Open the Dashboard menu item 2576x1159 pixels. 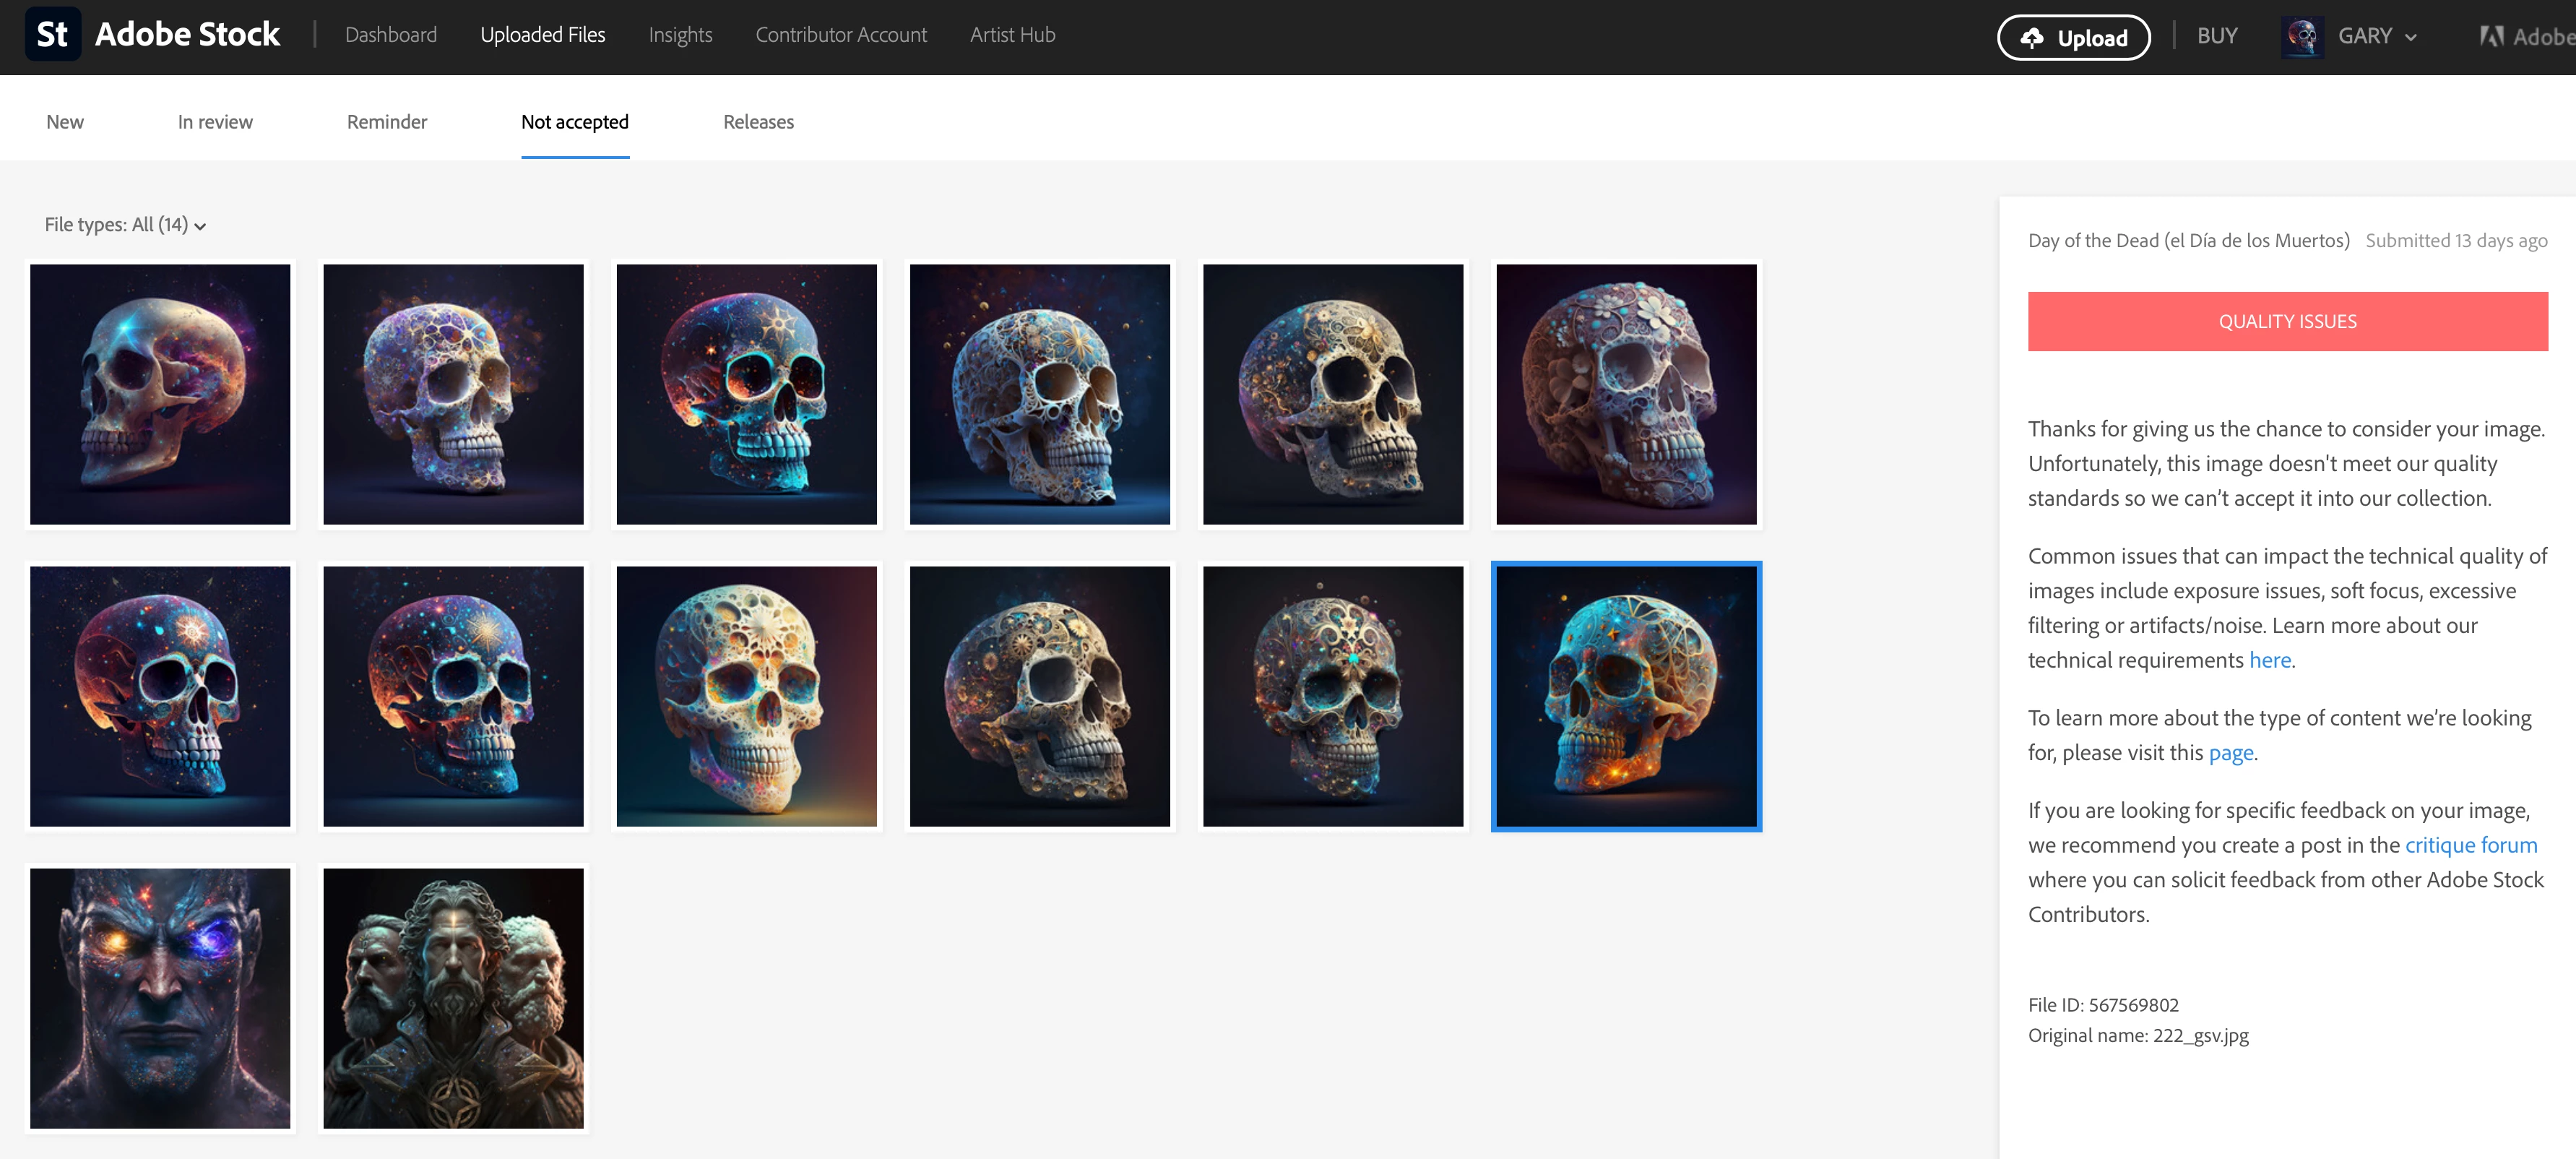[390, 35]
